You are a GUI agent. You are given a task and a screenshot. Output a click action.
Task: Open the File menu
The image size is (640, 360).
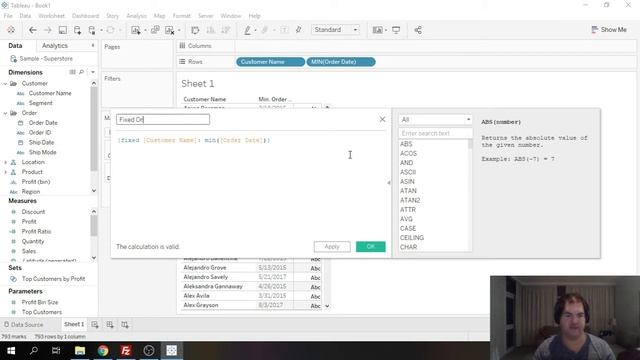8,16
